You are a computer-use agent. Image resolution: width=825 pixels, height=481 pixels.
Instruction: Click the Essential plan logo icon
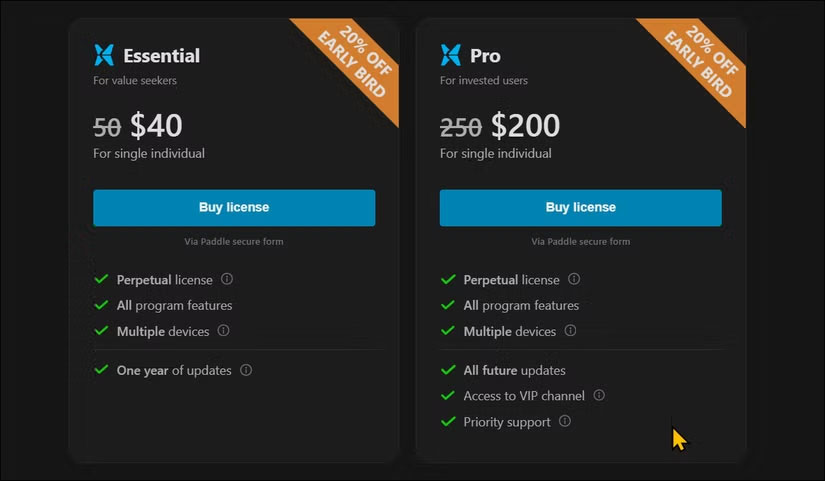point(104,55)
